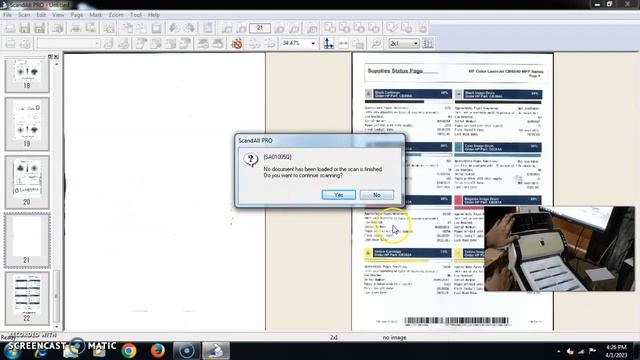Click the magnifier zoom tool icon
The height and width of the screenshot is (360, 640).
pyautogui.click(x=376, y=43)
